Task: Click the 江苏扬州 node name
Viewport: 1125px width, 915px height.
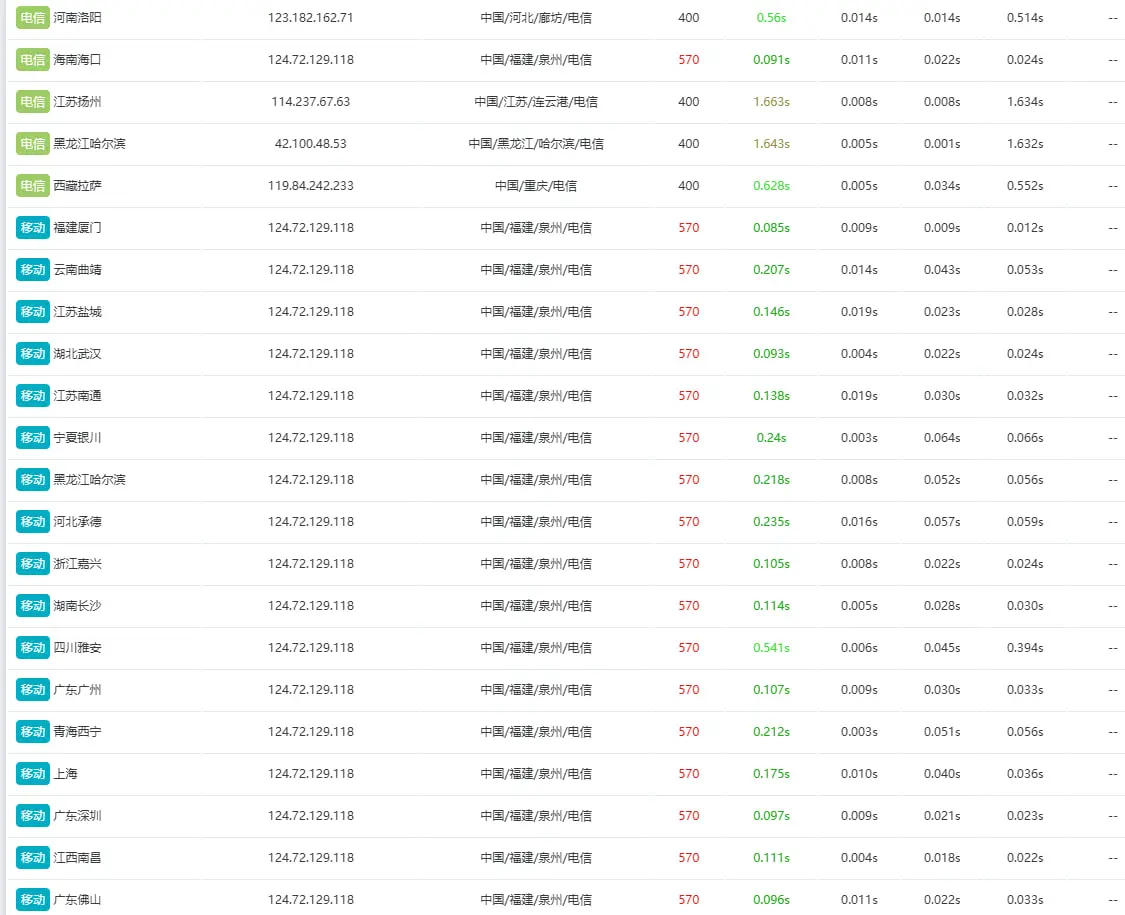Action: click(x=77, y=102)
